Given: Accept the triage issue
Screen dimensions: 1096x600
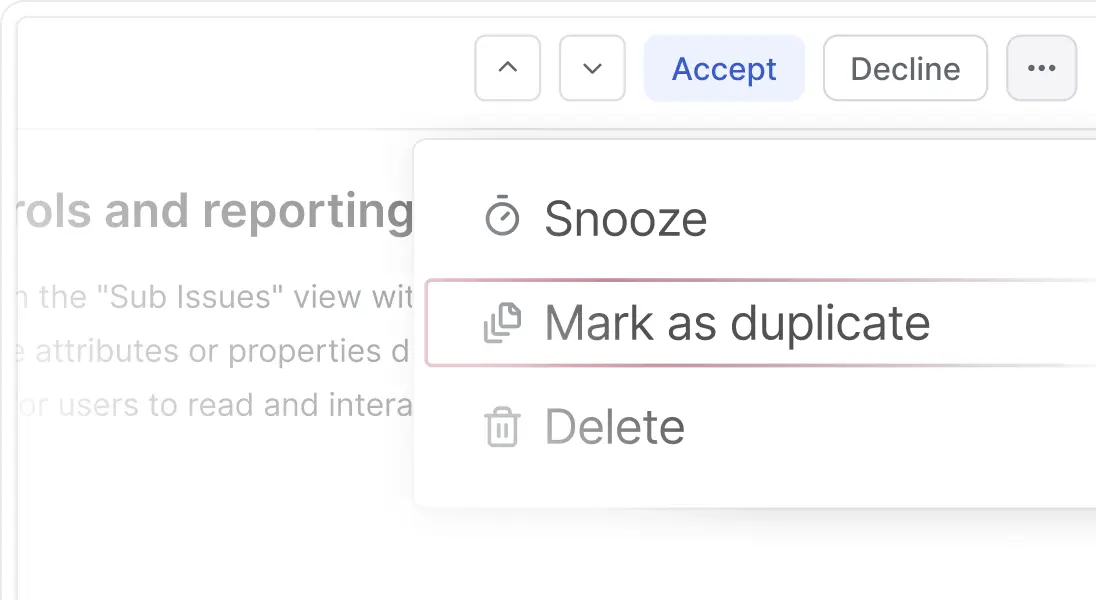Looking at the screenshot, I should point(724,68).
